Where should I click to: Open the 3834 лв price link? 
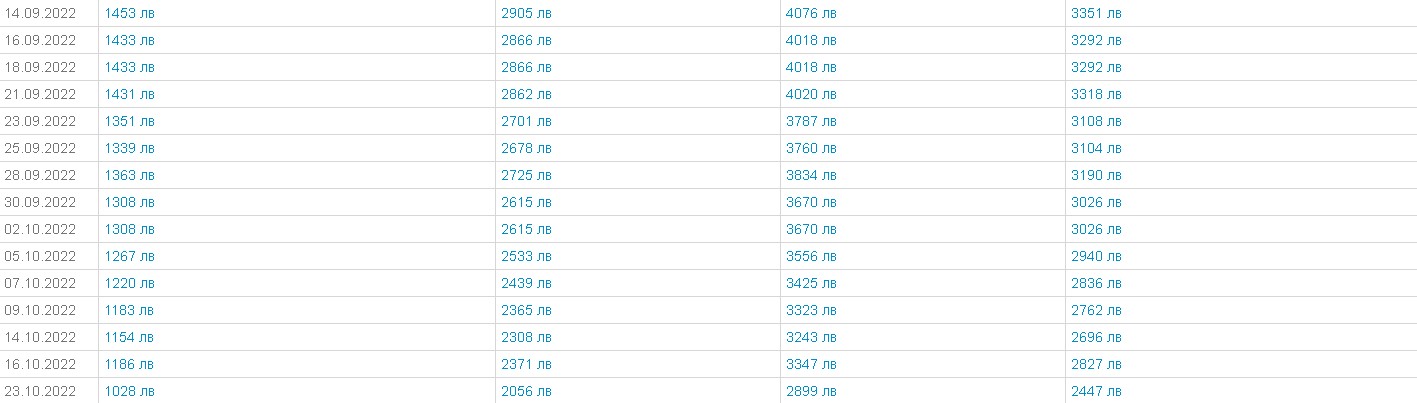click(811, 175)
